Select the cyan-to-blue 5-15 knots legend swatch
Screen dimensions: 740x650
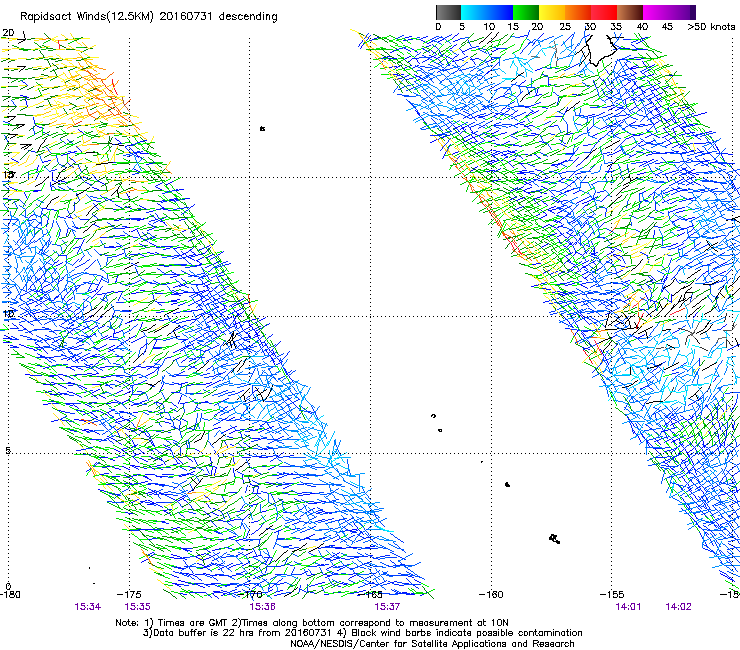tap(487, 12)
